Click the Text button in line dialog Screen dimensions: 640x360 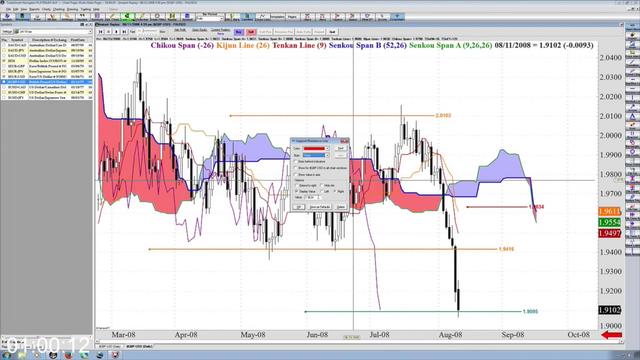point(341,149)
